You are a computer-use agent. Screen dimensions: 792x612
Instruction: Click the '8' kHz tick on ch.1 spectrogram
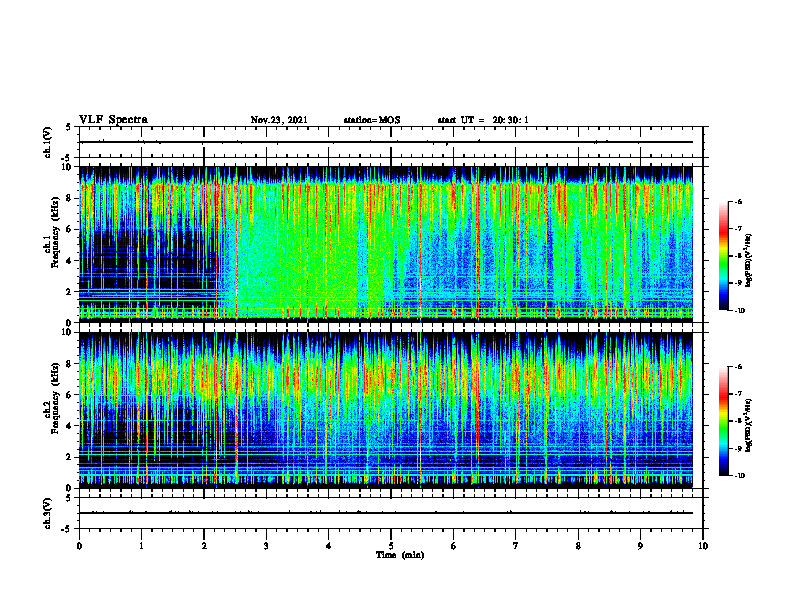(x=70, y=198)
